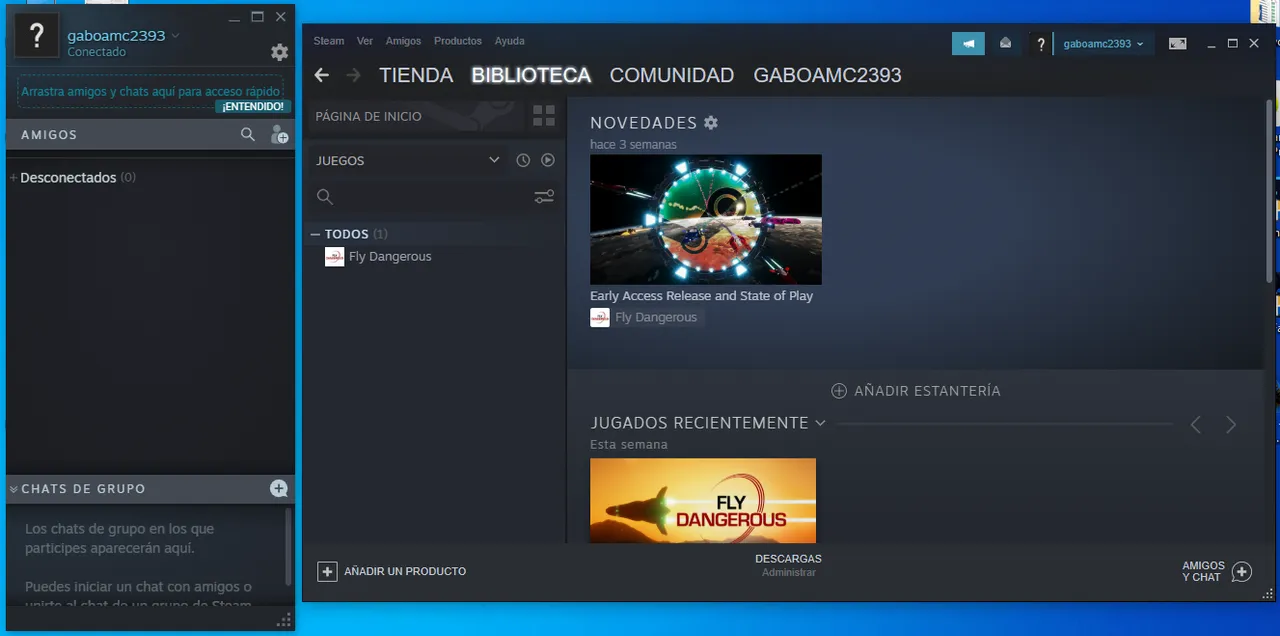This screenshot has width=1280, height=636.
Task: Open advanced library filters icon
Action: click(x=544, y=197)
